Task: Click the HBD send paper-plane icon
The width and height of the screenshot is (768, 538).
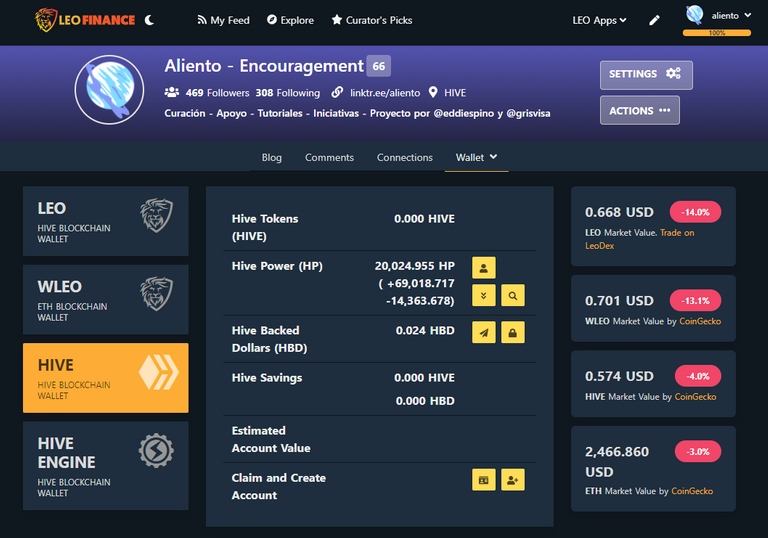Action: [x=484, y=332]
